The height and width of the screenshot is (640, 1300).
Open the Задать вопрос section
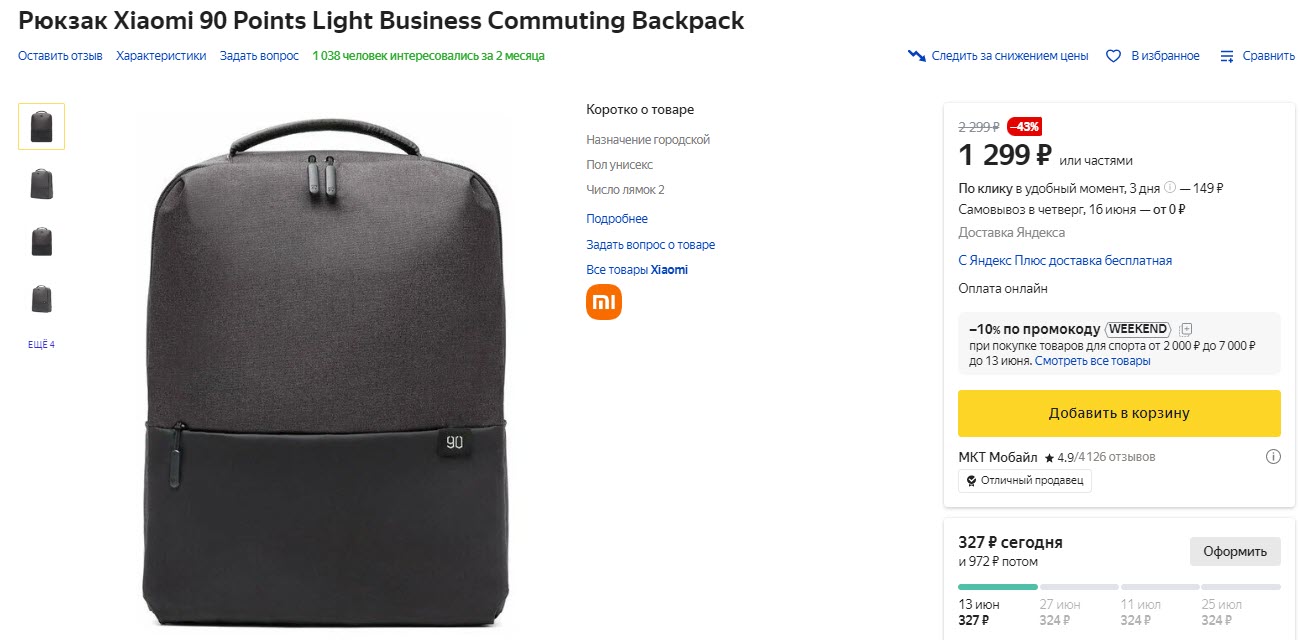tap(258, 56)
